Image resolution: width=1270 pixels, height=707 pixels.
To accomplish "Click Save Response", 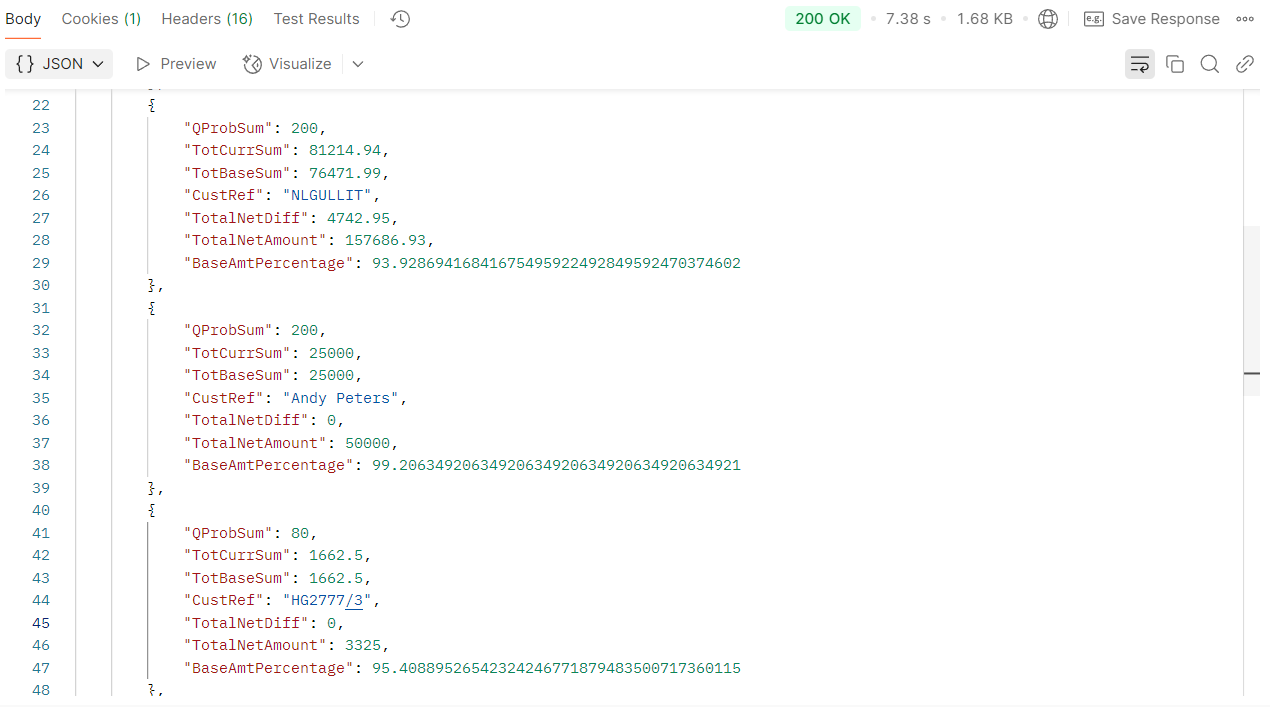I will click(x=1152, y=19).
